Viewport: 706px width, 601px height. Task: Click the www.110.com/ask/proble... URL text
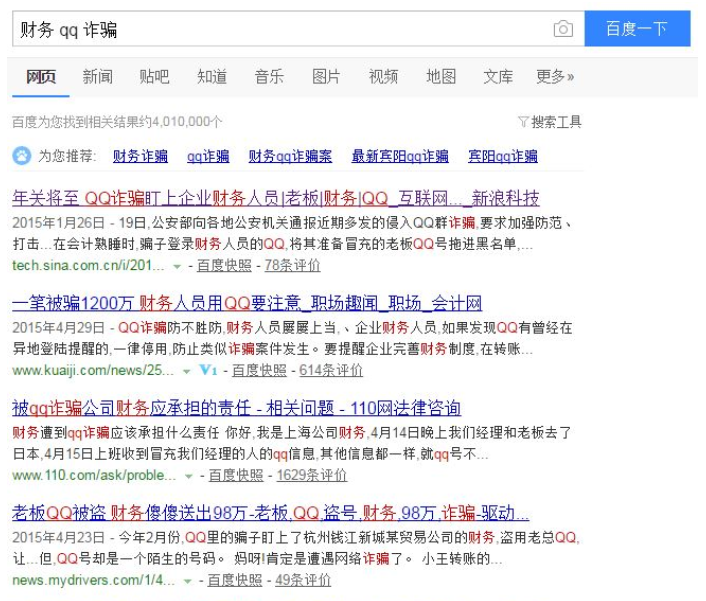pyautogui.click(x=94, y=475)
